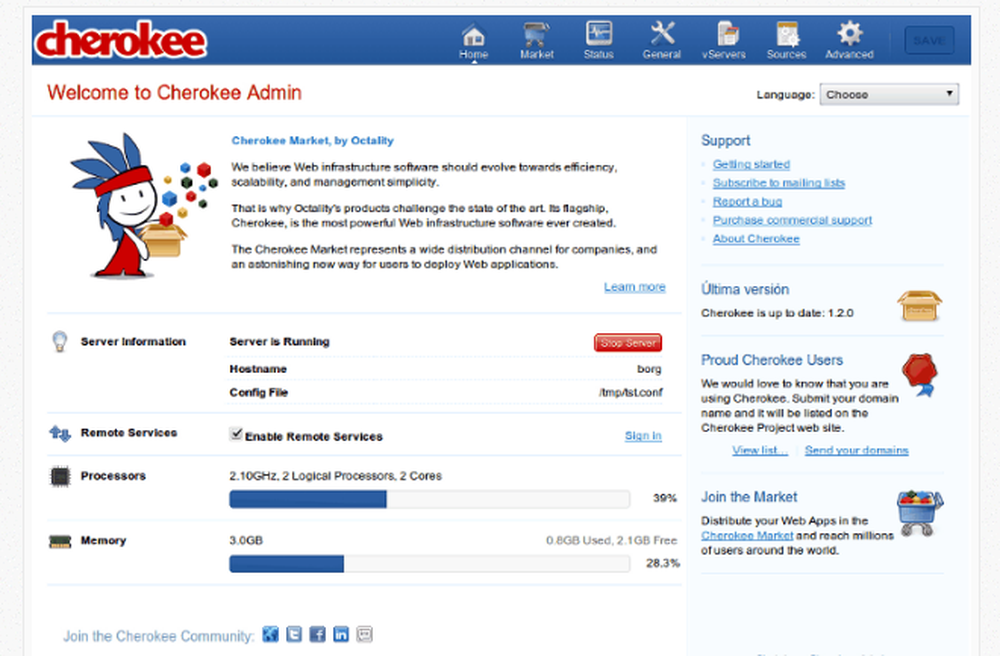Click the 'Support' sidebar heading
The image size is (1000, 656).
726,141
